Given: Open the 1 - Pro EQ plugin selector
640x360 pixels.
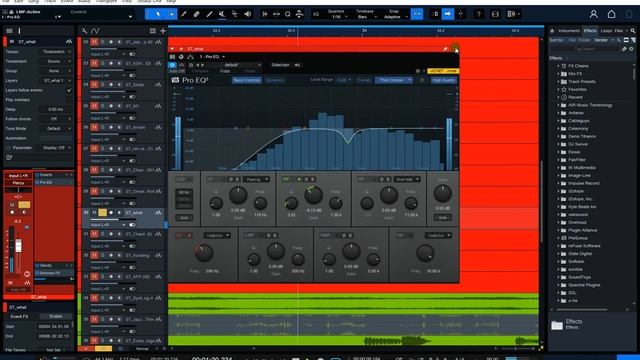Looking at the screenshot, I should coord(212,57).
